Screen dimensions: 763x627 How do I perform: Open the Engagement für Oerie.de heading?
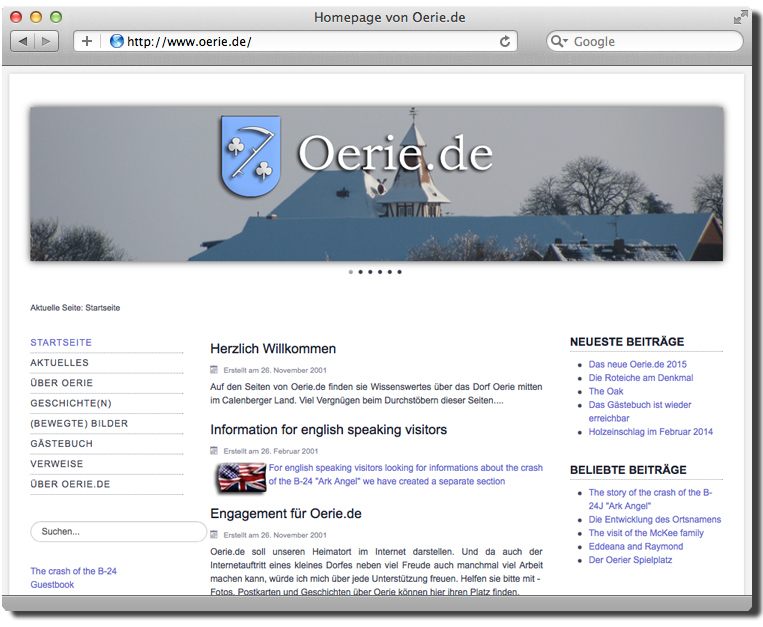point(286,514)
